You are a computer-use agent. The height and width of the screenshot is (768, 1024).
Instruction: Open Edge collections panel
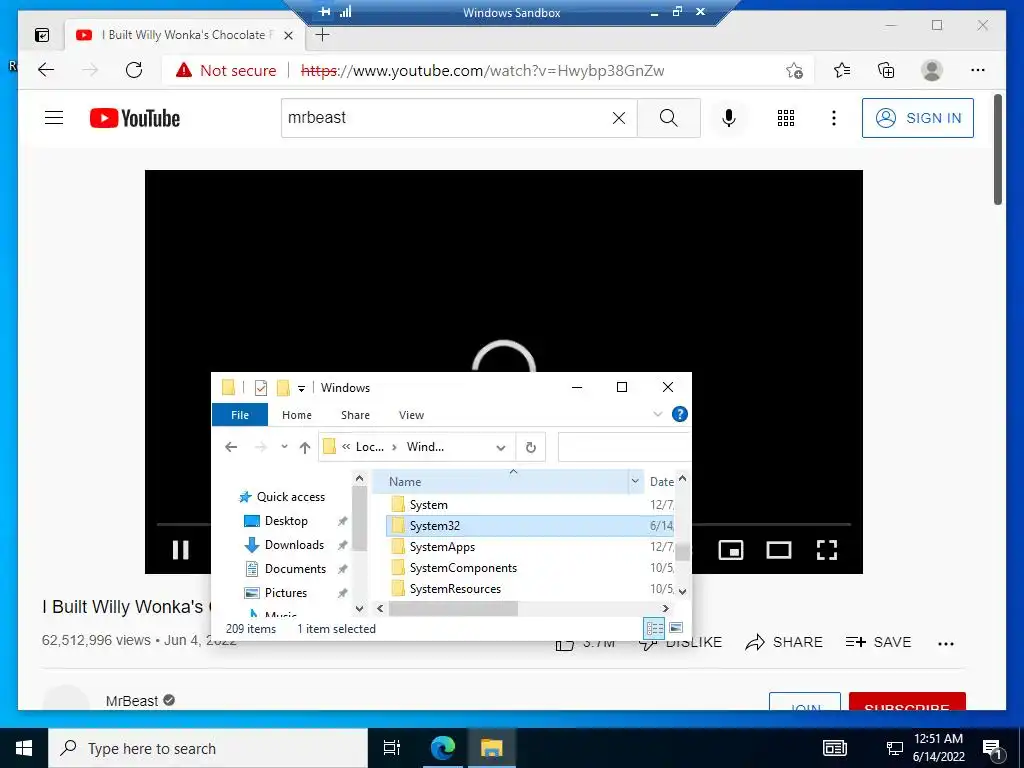click(x=886, y=70)
